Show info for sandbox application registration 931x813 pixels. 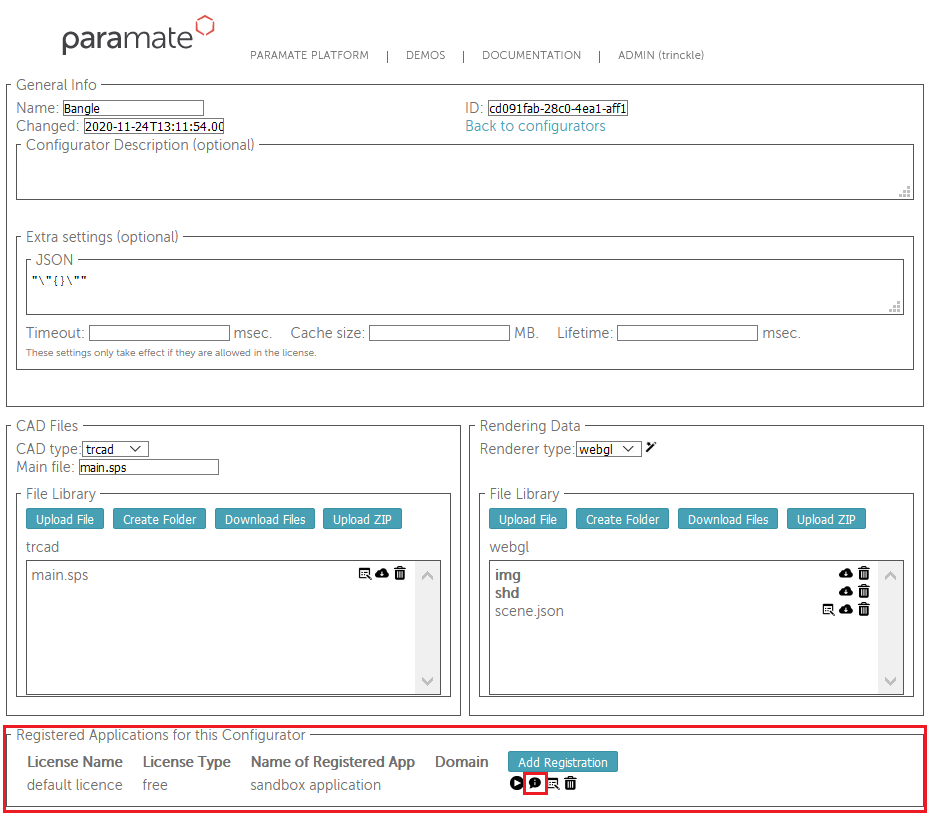(534, 783)
